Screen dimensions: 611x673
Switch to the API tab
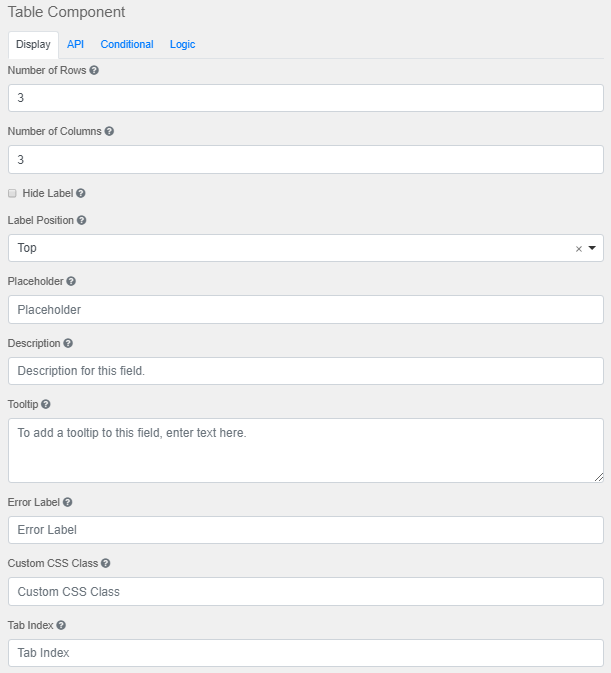tap(76, 44)
